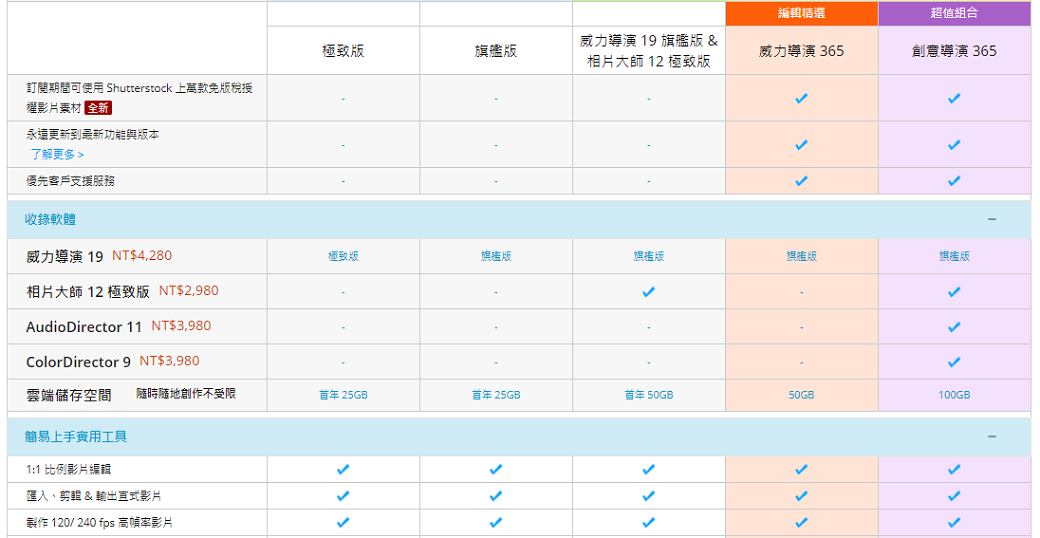1040x538 pixels.
Task: Click 120/240 fps row checkmark under 極致版
Action: click(x=343, y=523)
